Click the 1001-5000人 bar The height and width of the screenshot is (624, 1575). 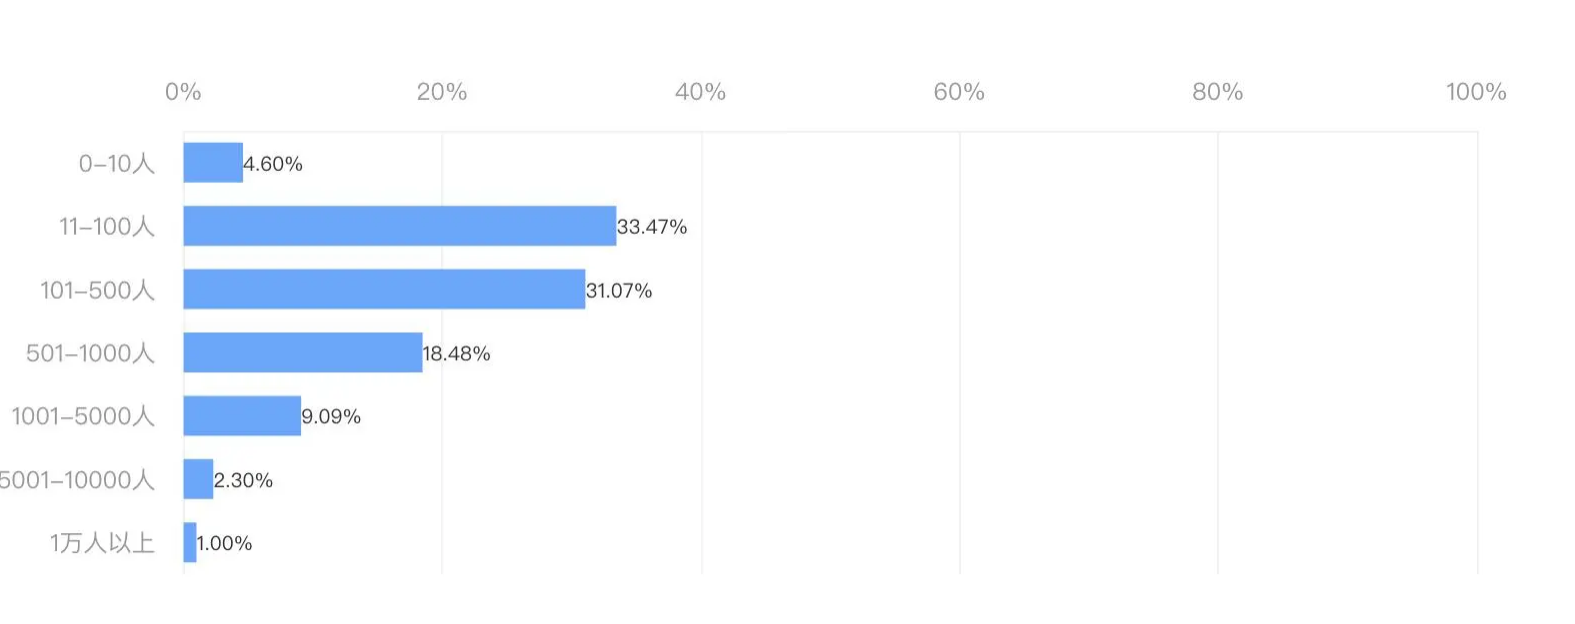coord(242,416)
